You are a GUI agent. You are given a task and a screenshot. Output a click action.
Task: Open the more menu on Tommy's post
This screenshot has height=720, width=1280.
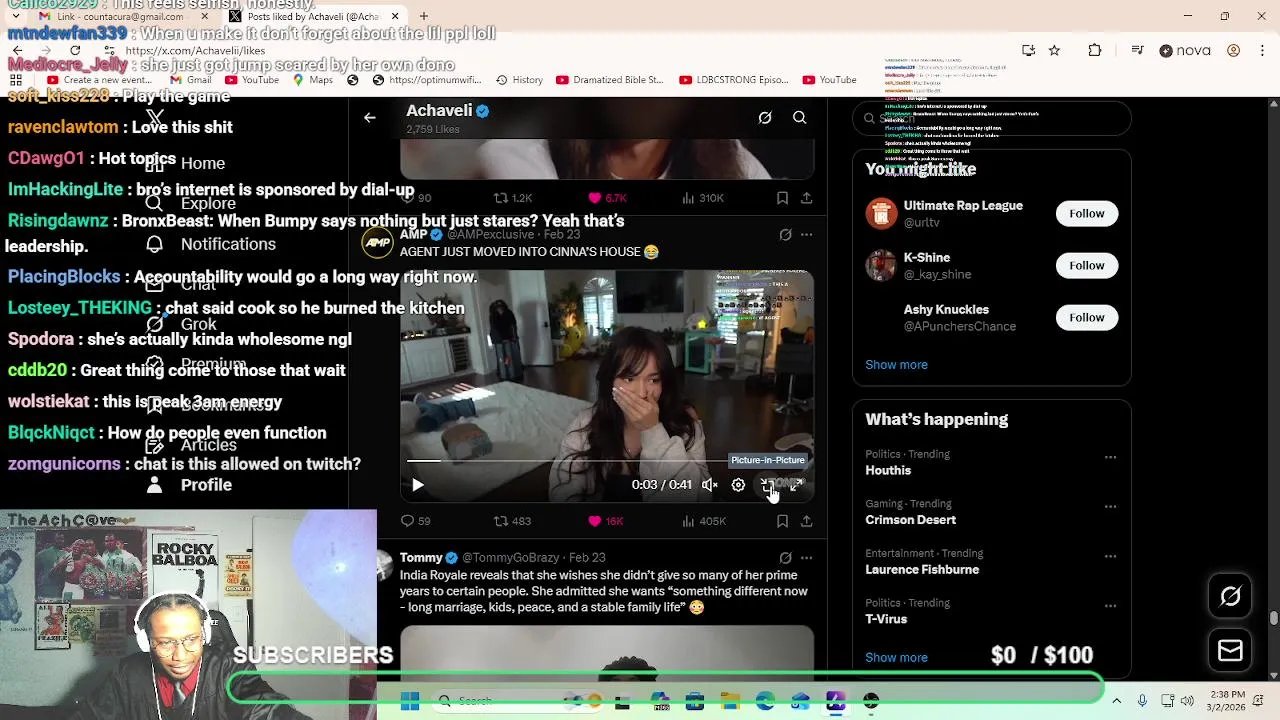tap(806, 558)
